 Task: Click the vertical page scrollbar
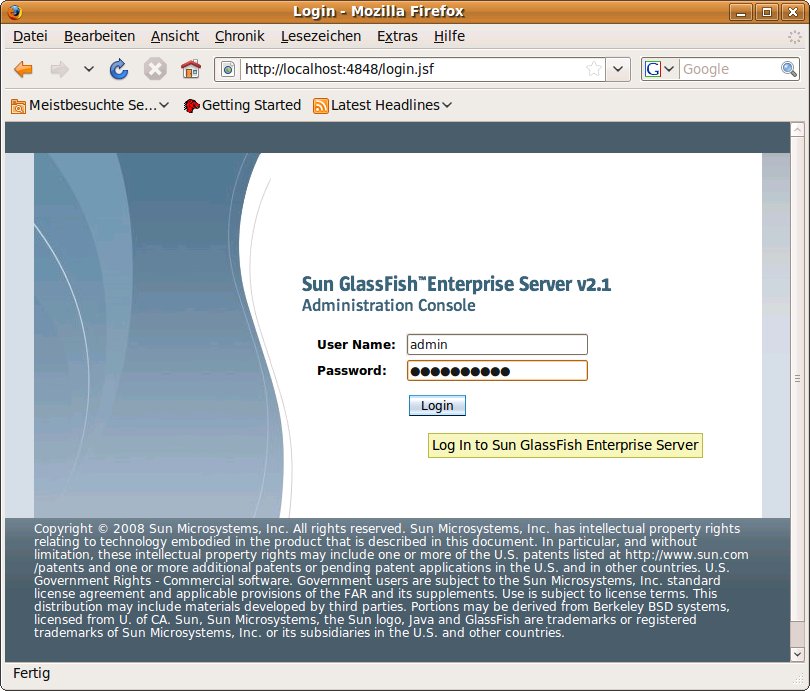point(796,380)
